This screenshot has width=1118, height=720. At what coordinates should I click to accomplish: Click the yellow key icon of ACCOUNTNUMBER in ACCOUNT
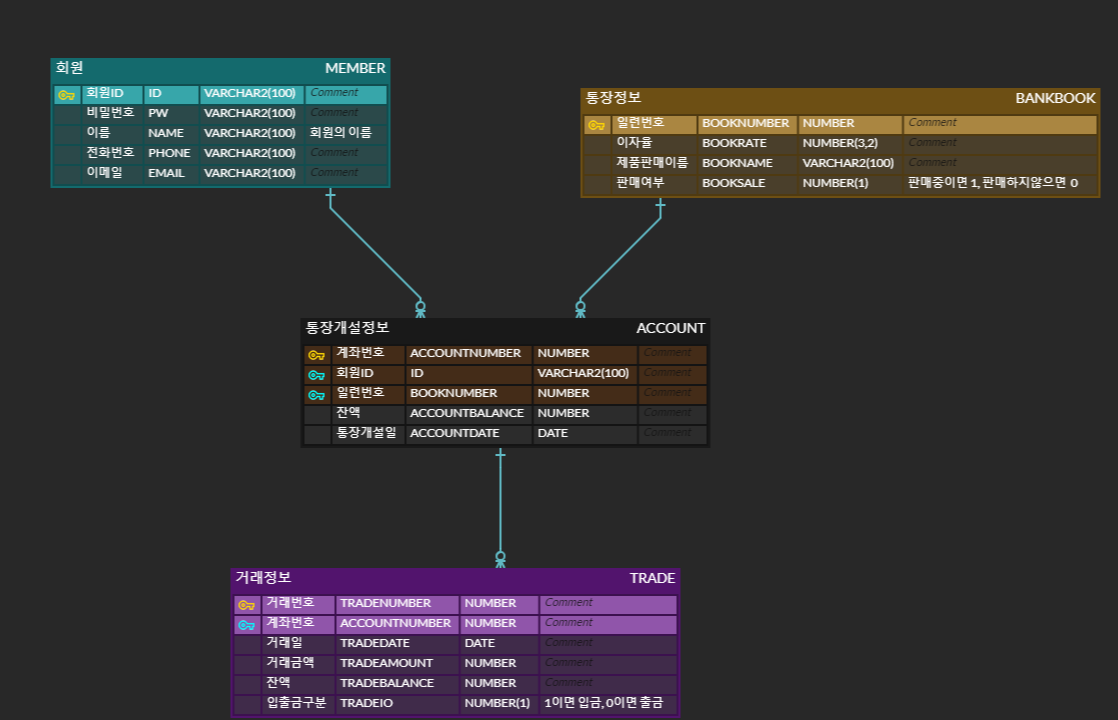point(317,355)
